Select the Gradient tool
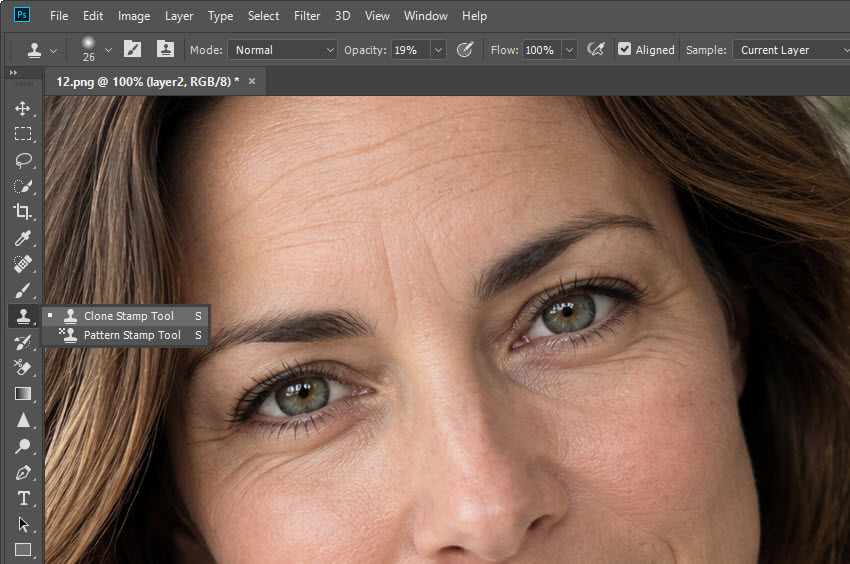850x564 pixels. 22,394
